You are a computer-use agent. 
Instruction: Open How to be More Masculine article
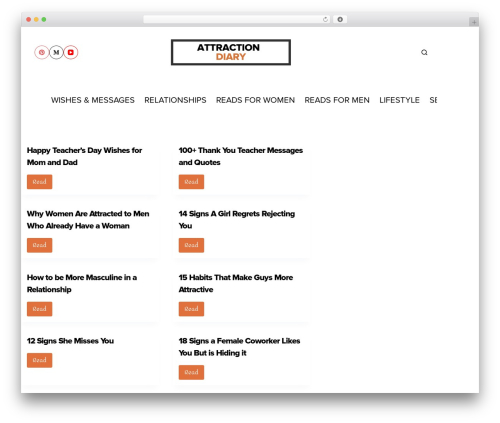(82, 283)
